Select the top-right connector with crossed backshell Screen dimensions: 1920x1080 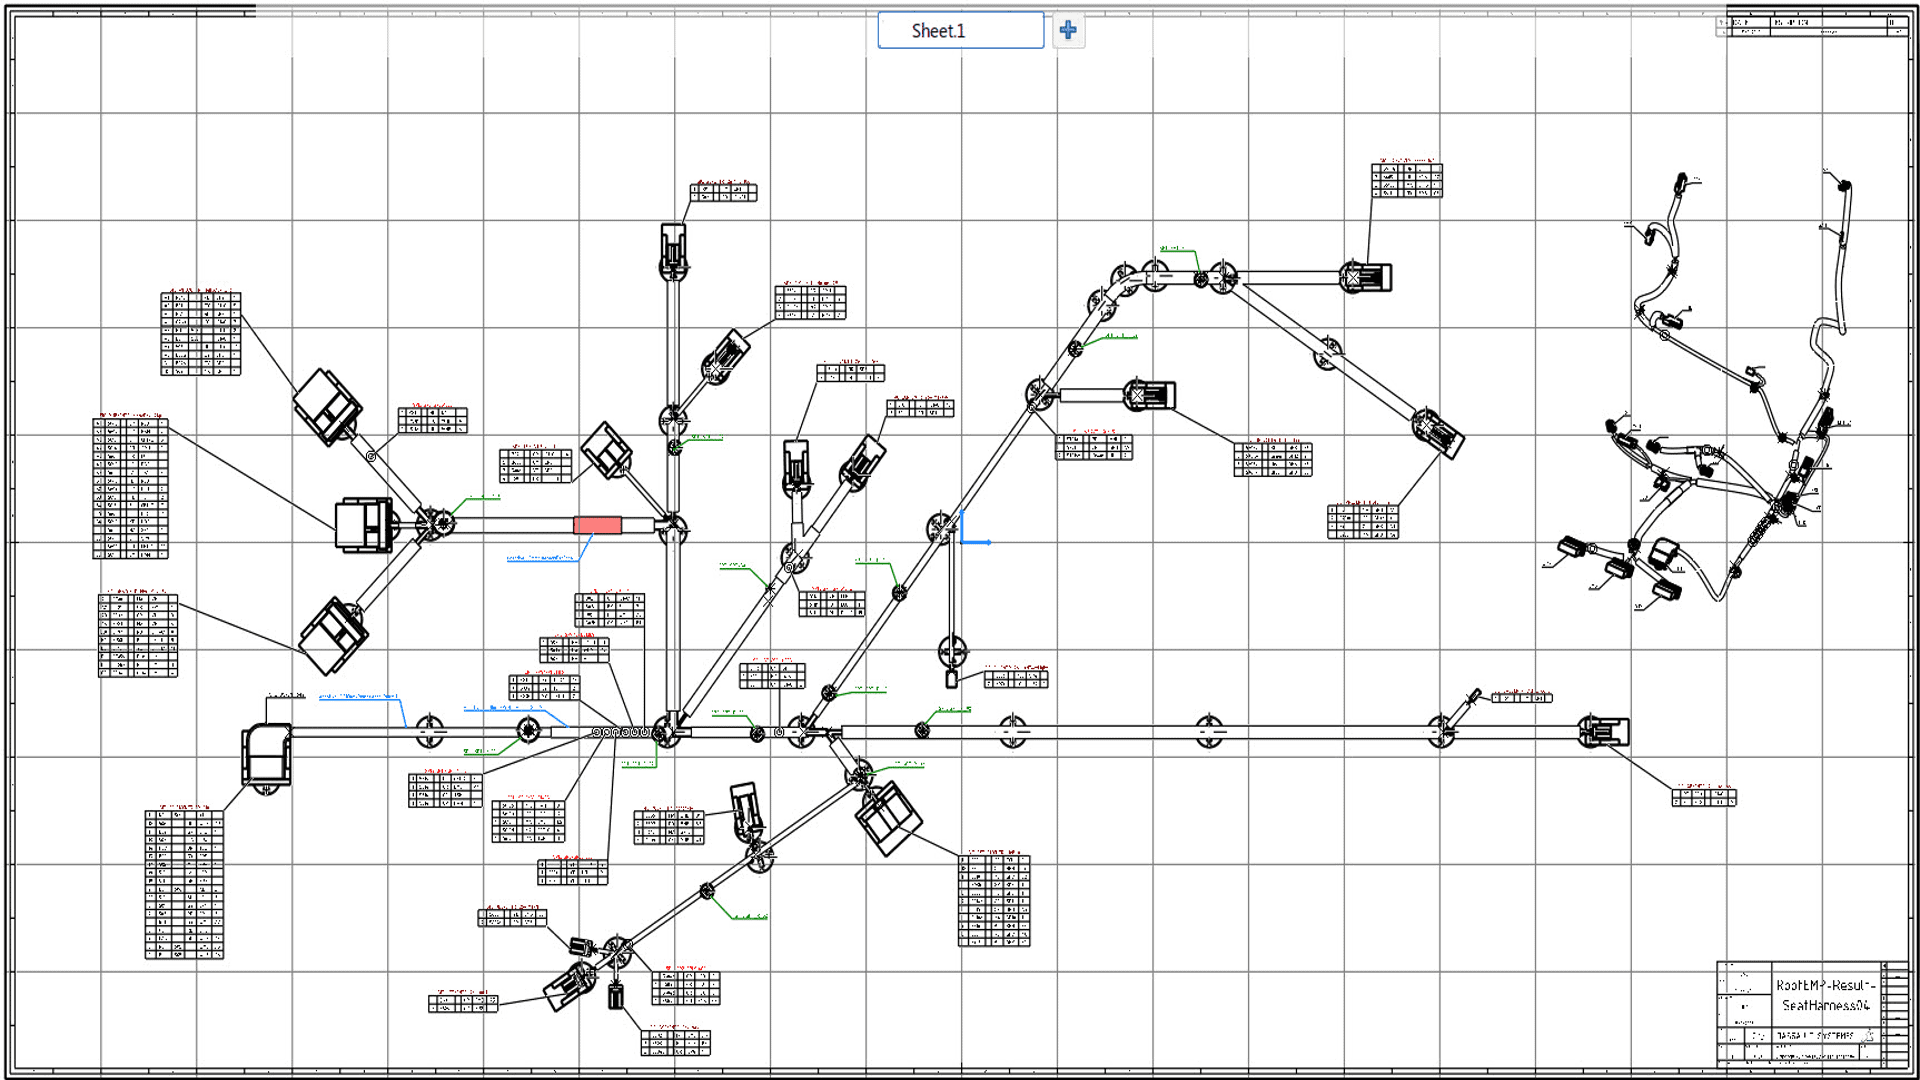(x=1366, y=277)
